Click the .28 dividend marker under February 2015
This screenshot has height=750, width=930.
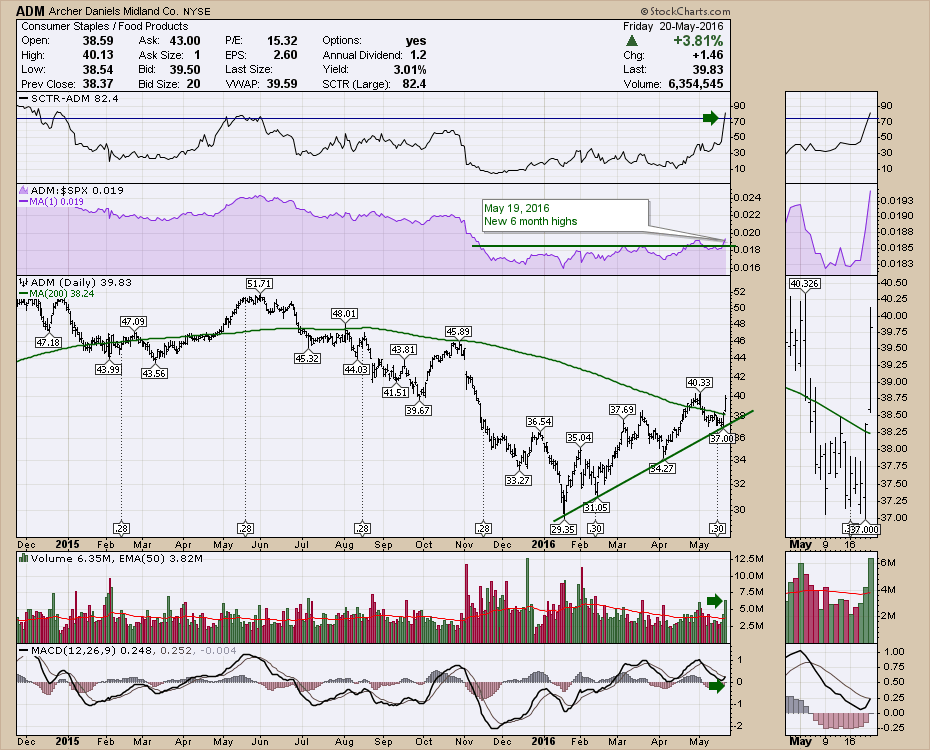[x=121, y=528]
